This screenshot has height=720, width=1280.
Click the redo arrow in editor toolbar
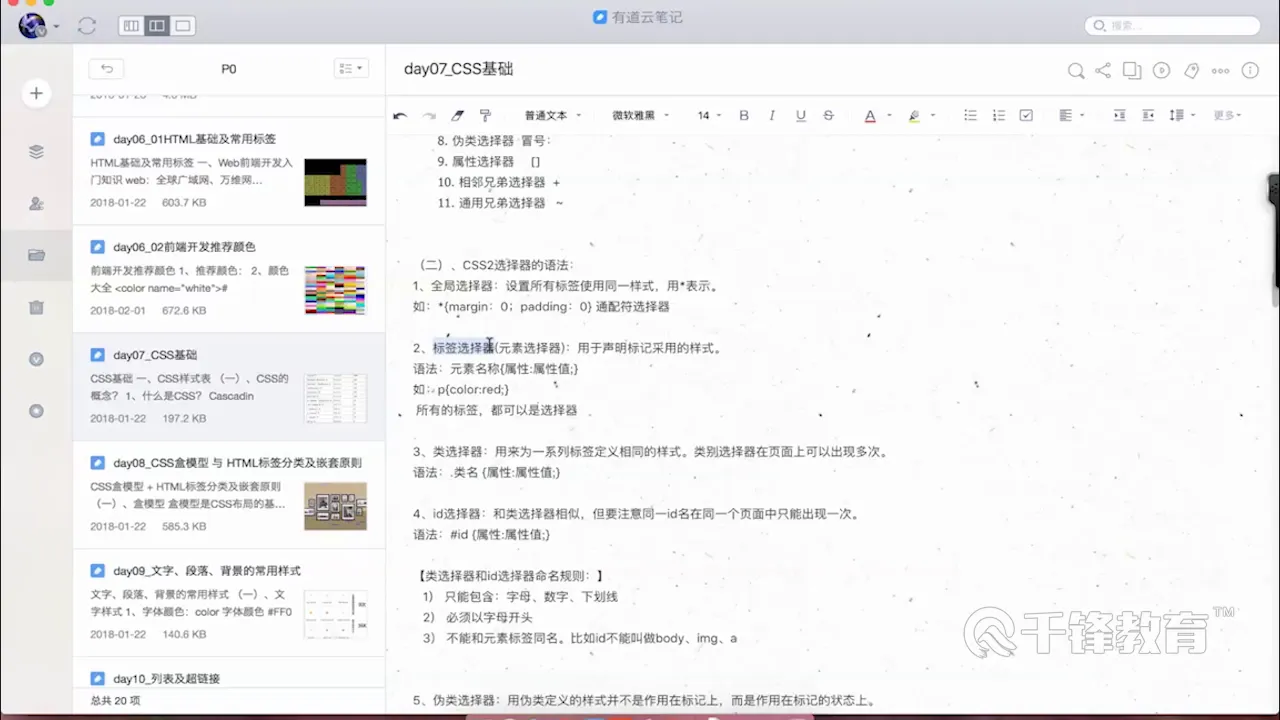tap(429, 116)
